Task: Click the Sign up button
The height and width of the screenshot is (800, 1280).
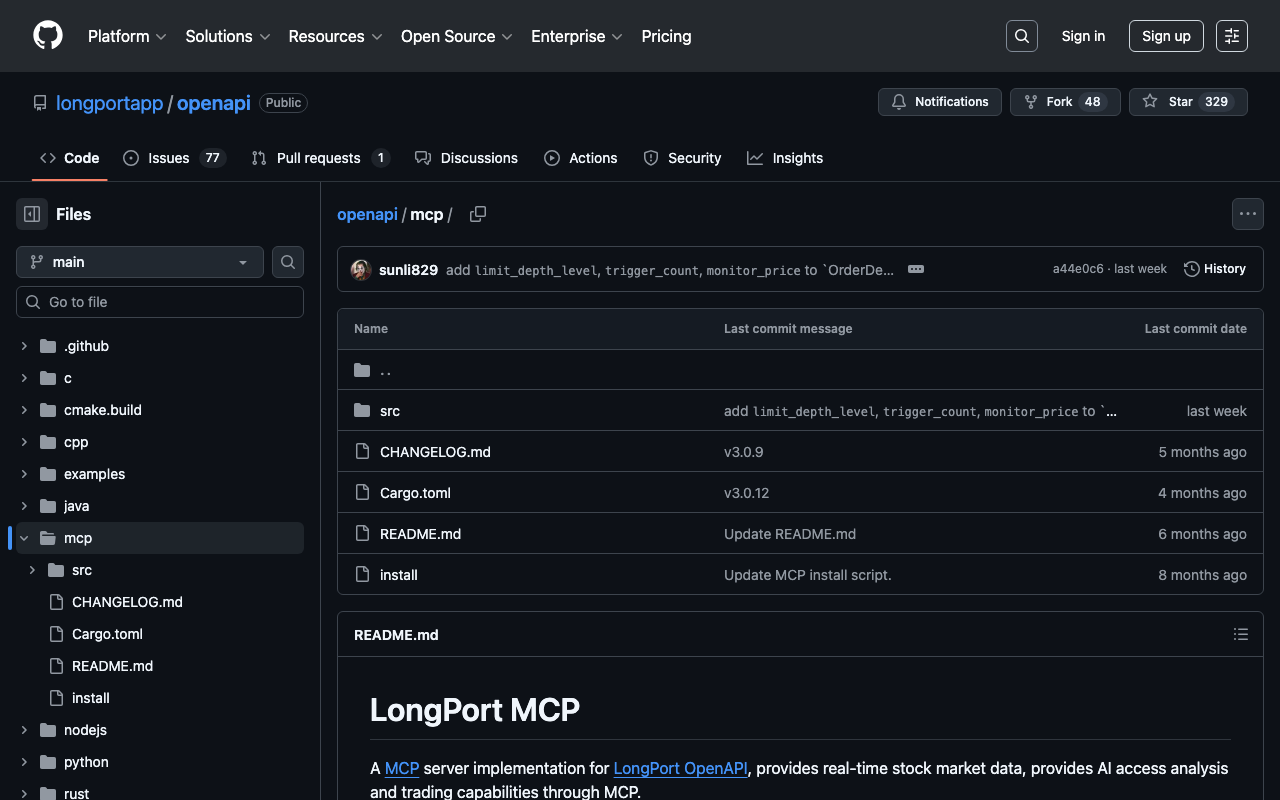Action: [1166, 36]
